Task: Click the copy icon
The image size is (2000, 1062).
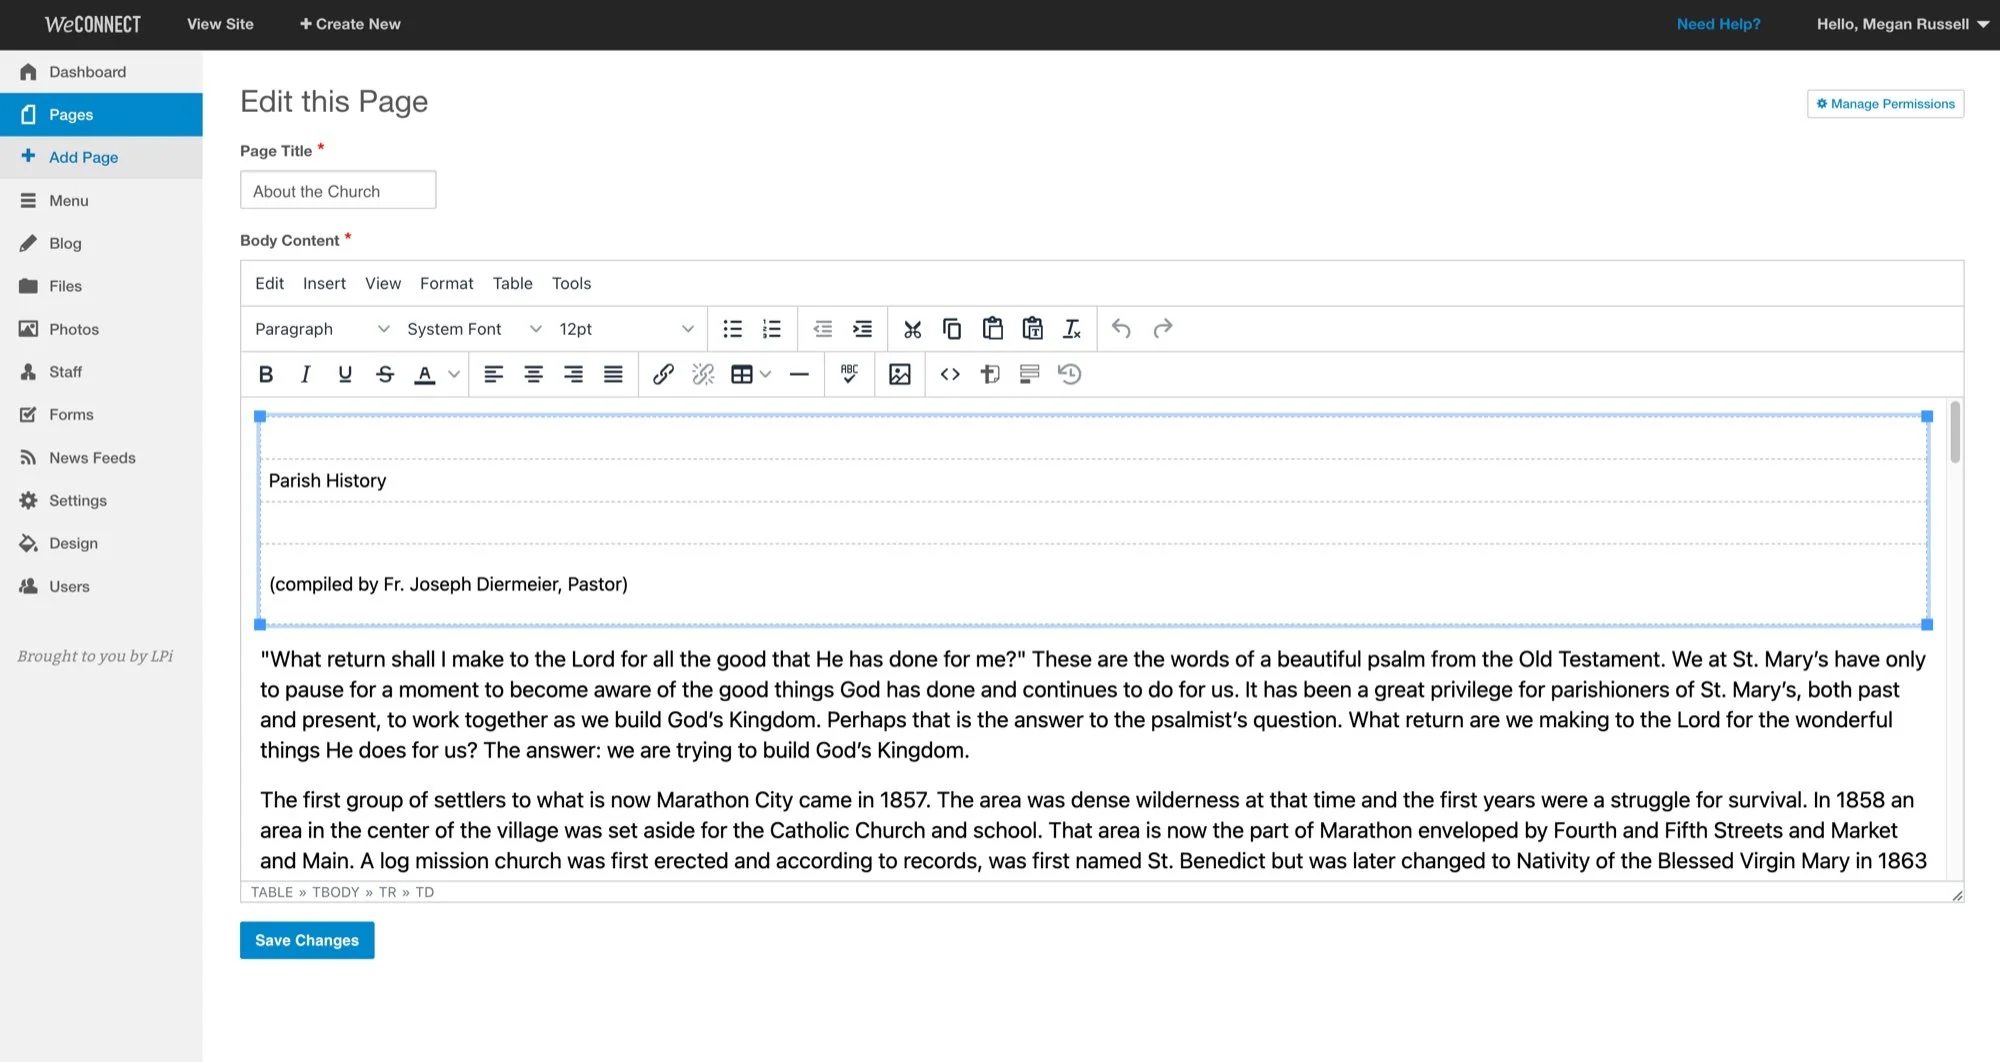Action: point(952,329)
